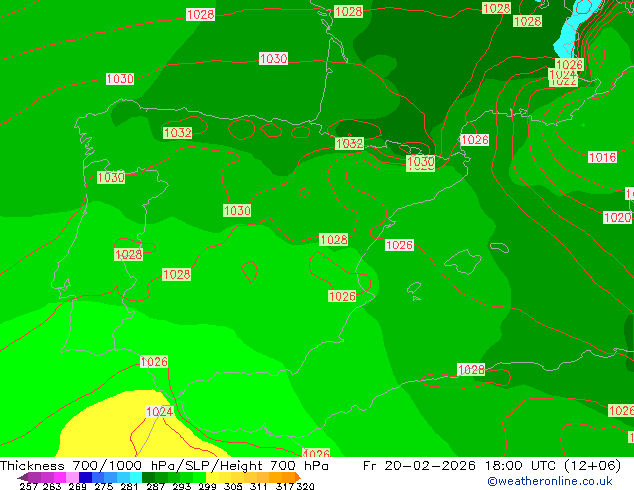Viewport: 634px width, 490px height.
Task: Click the 1030 label on the far left Atlantic
Action: 120,79
